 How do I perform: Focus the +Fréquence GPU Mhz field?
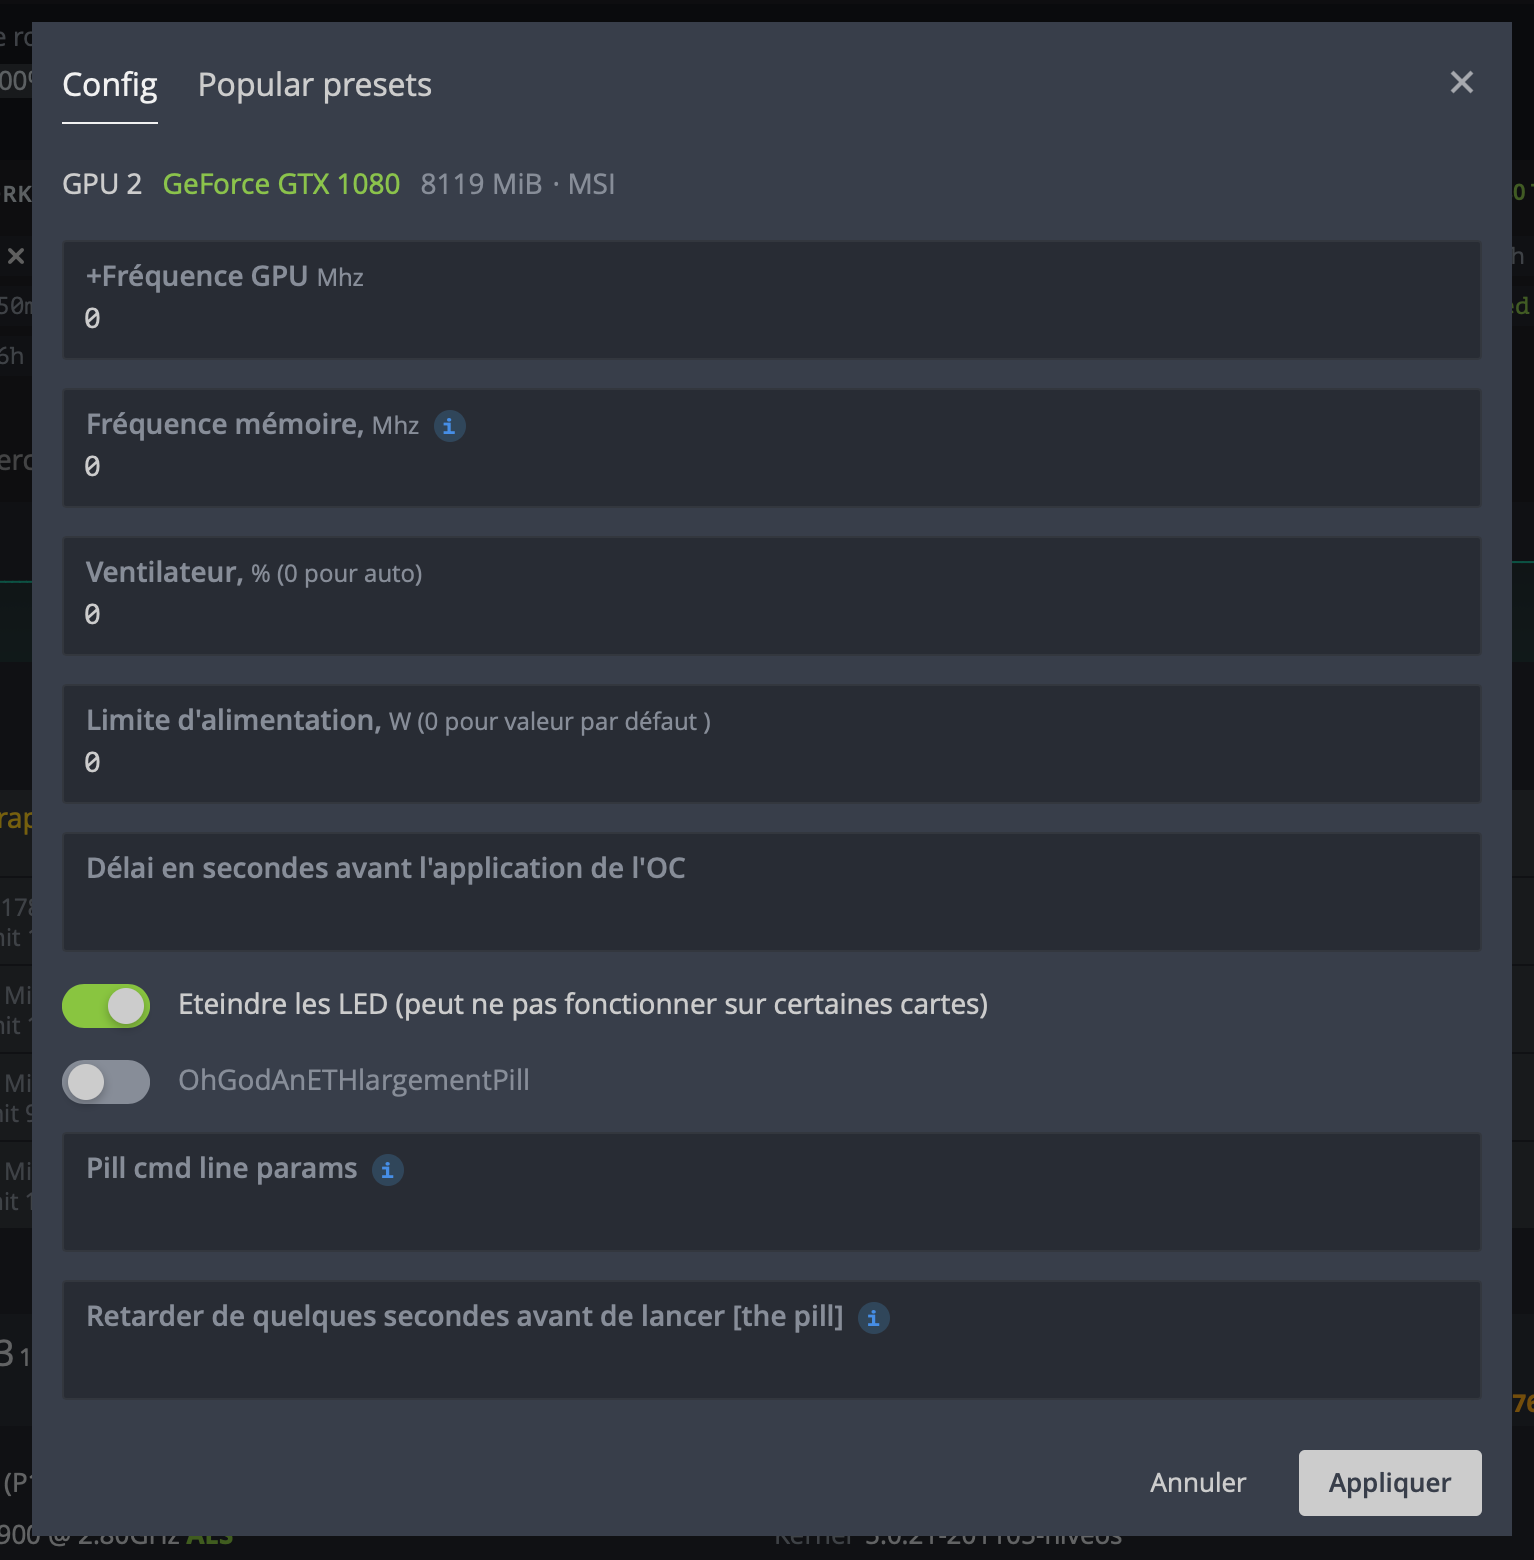770,318
